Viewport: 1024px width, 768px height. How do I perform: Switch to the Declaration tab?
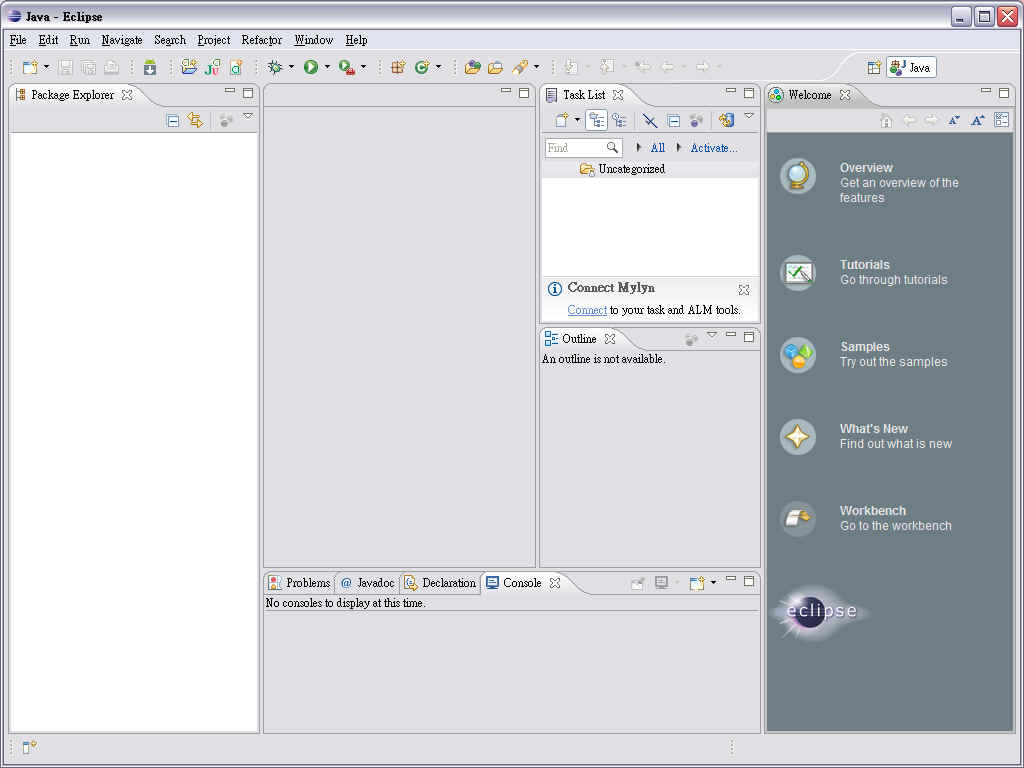(440, 583)
